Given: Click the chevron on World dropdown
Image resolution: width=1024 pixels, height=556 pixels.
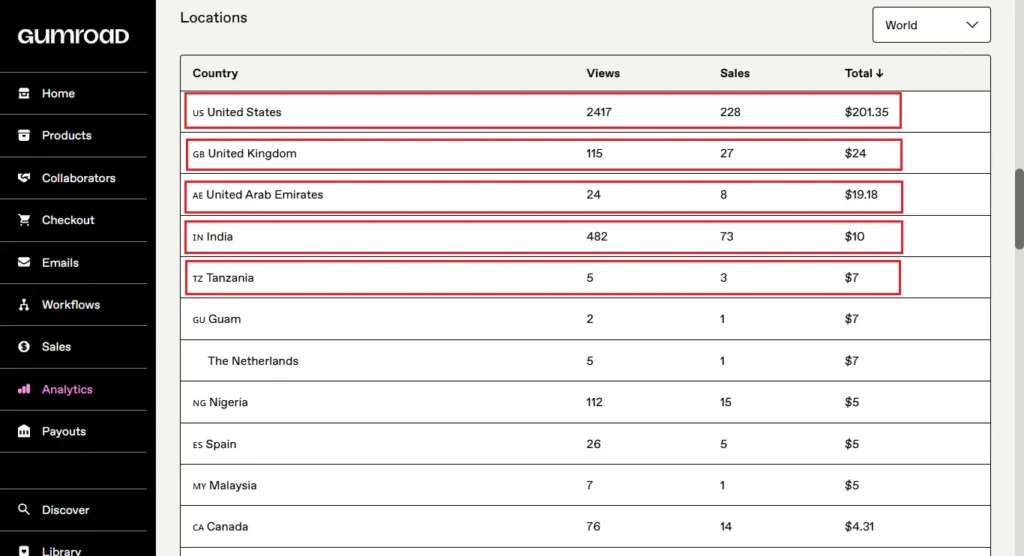Looking at the screenshot, I should point(972,25).
